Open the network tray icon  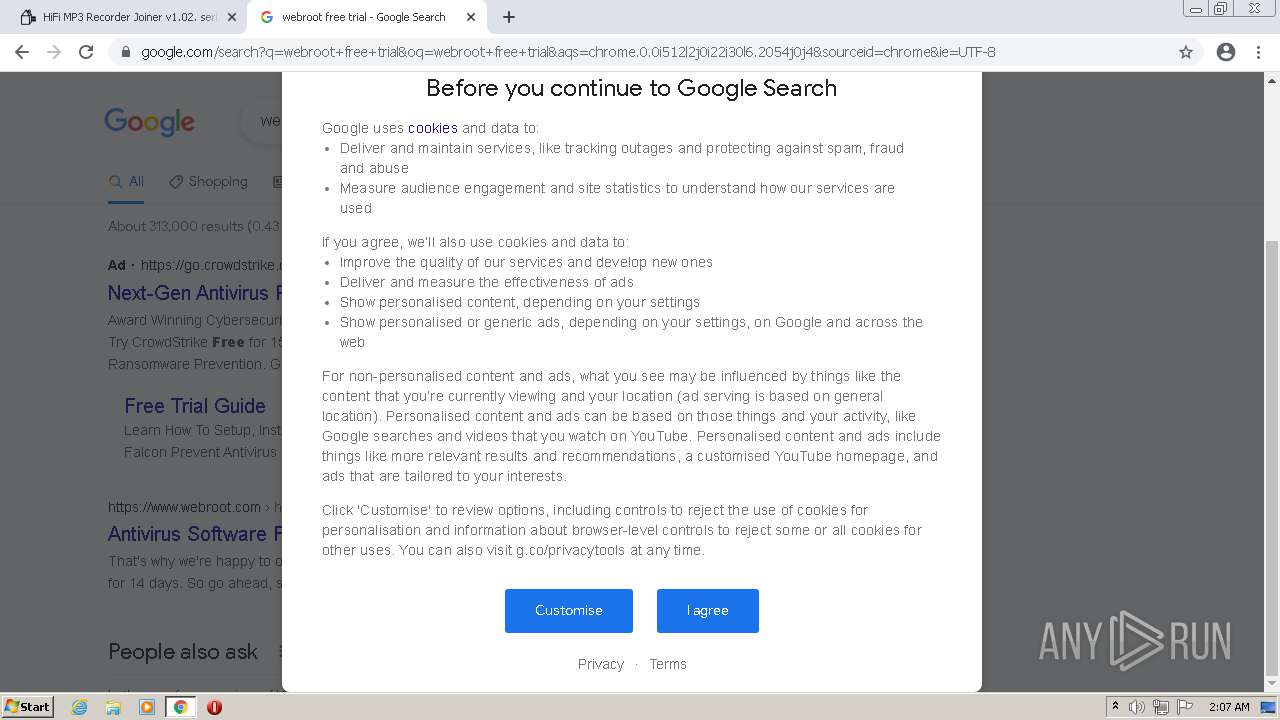pos(1161,707)
